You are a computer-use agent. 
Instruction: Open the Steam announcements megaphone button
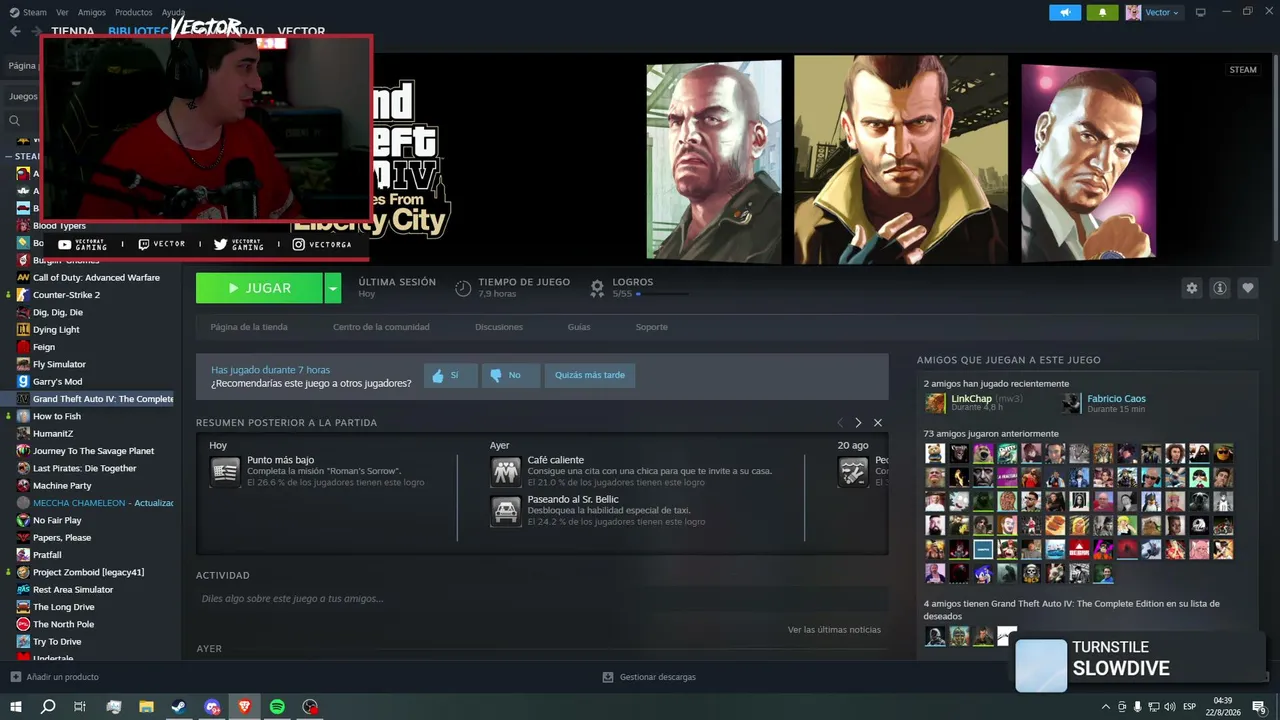(1065, 12)
